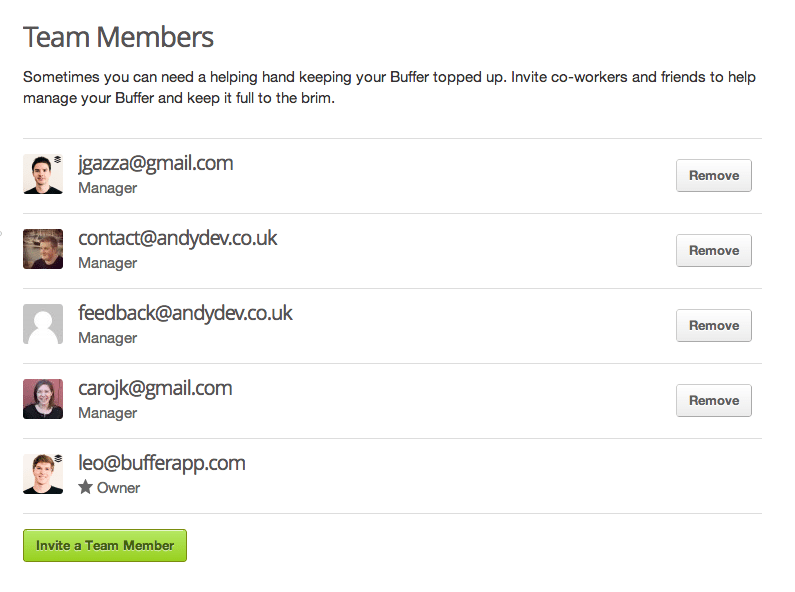Remove contact@andydev.co.uk team member
795x592 pixels.
click(713, 250)
